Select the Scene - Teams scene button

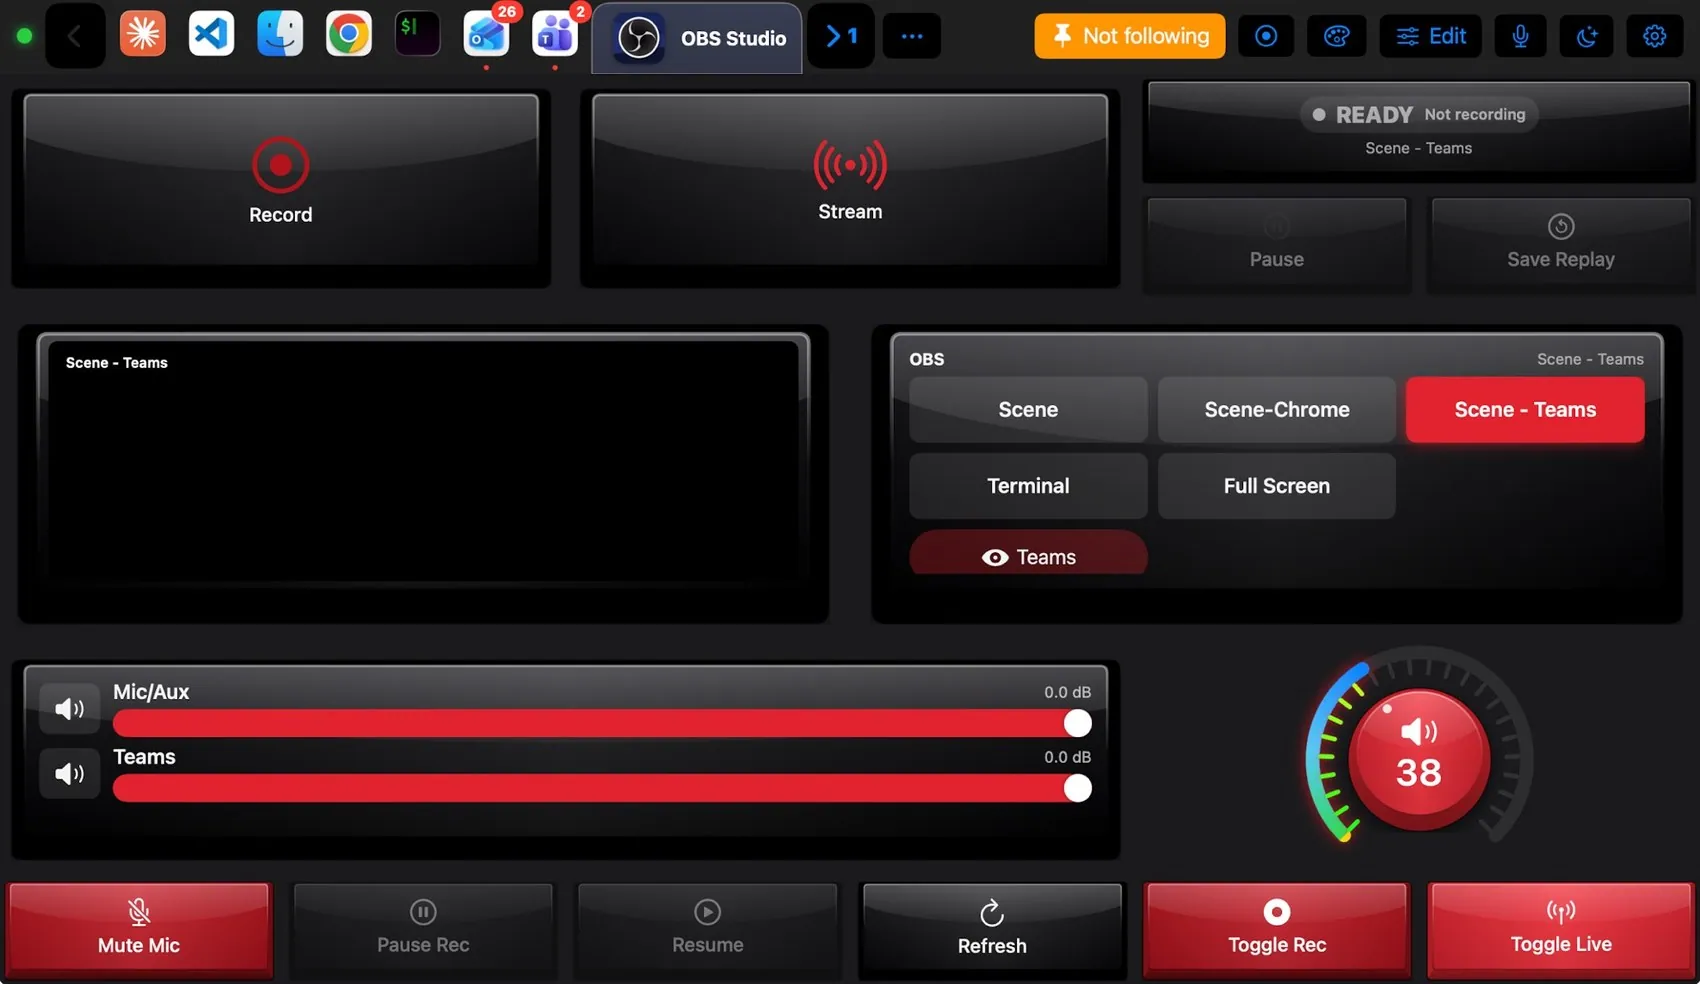pyautogui.click(x=1525, y=409)
